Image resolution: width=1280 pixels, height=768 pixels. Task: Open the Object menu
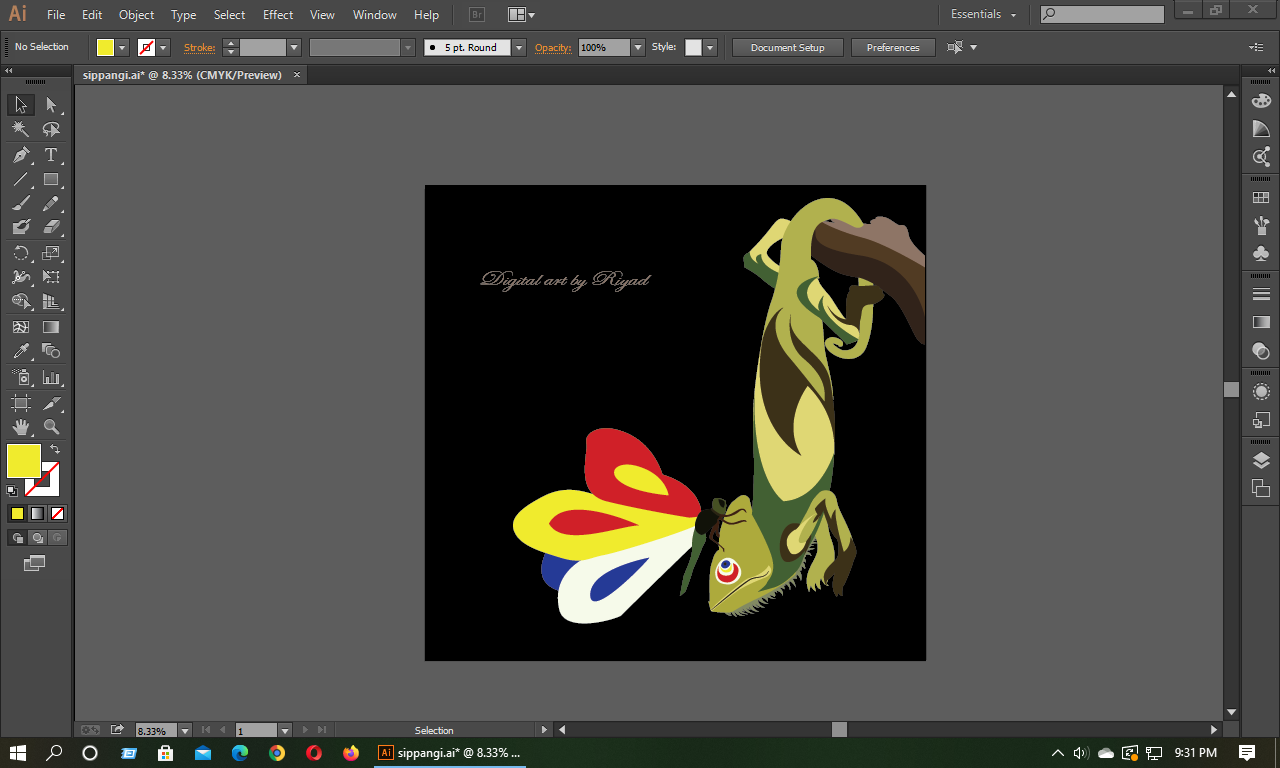click(136, 15)
